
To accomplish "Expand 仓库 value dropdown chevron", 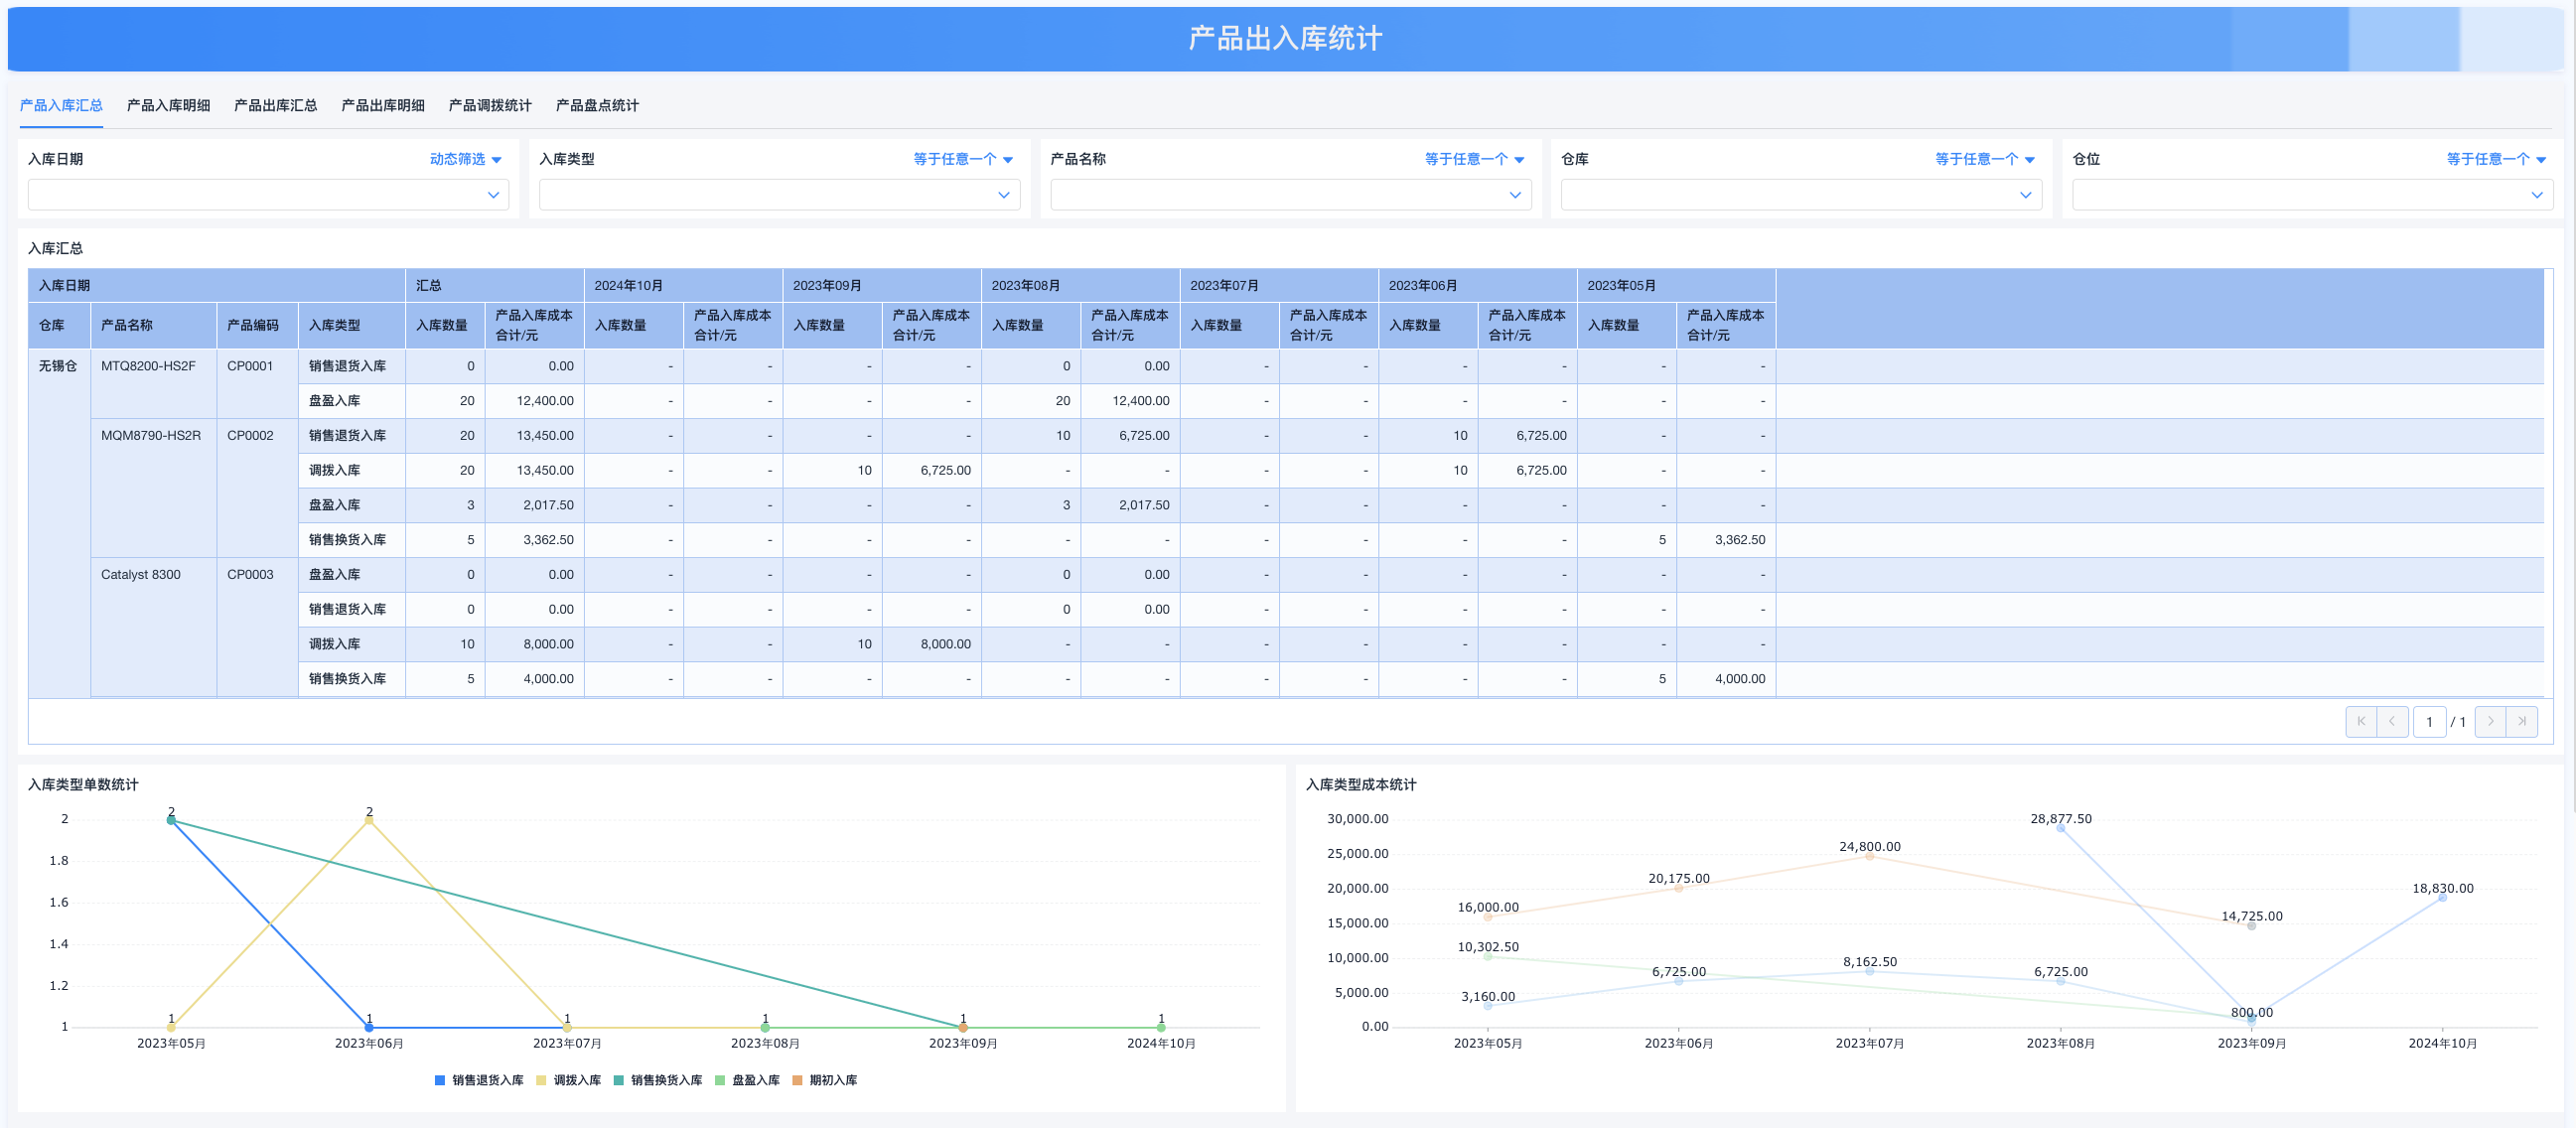I will [x=2025, y=195].
